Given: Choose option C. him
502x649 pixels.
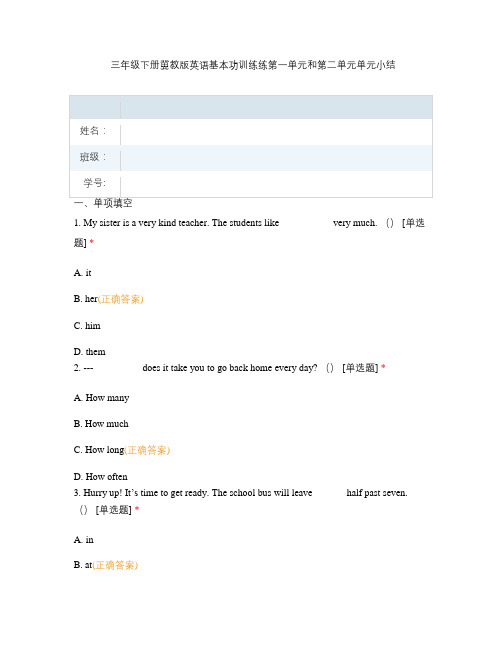Looking at the screenshot, I should click(87, 326).
